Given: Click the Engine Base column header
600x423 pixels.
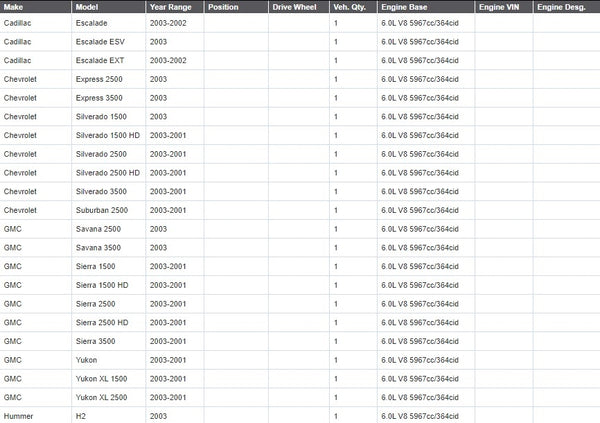Looking at the screenshot, I should [x=406, y=7].
